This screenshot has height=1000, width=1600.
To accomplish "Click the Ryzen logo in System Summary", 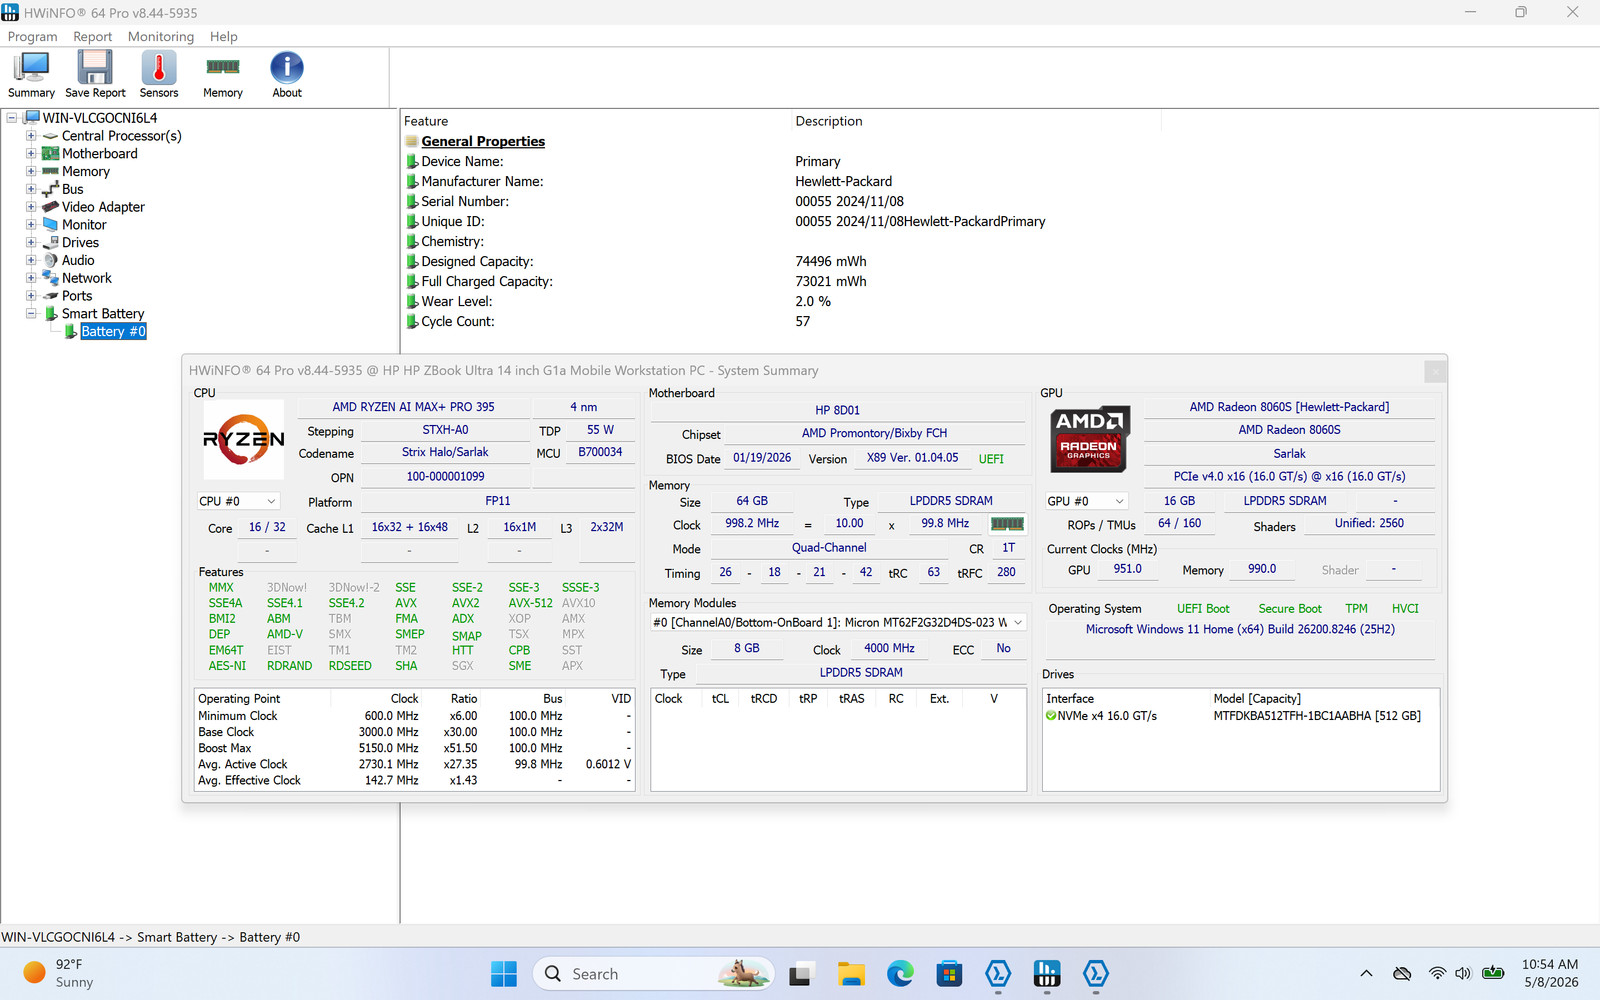I will click(x=244, y=439).
